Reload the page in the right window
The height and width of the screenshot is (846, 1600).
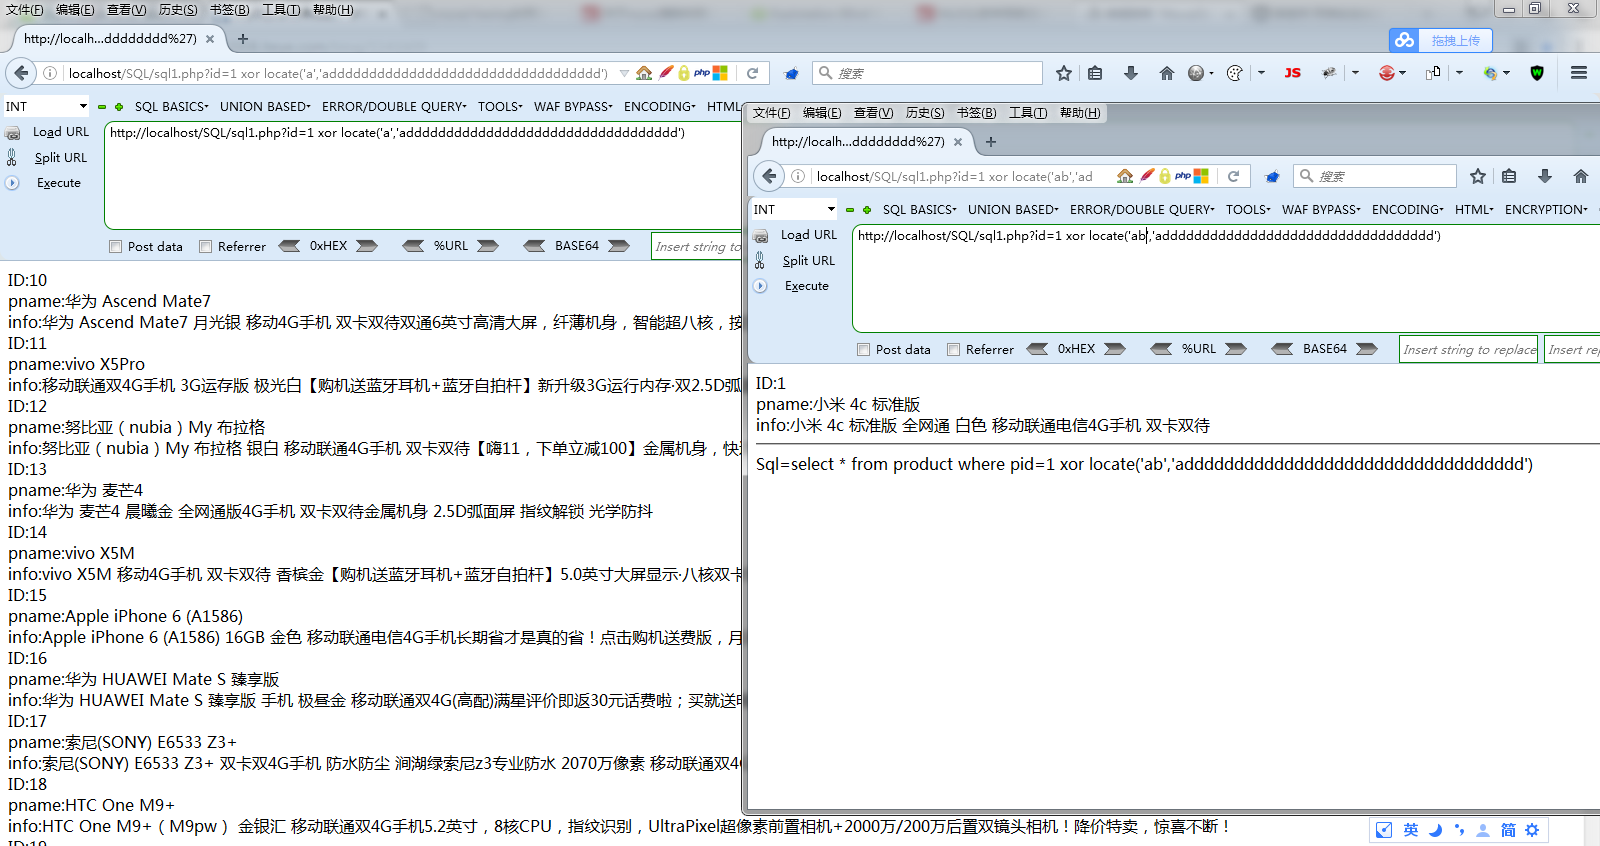[1233, 176]
